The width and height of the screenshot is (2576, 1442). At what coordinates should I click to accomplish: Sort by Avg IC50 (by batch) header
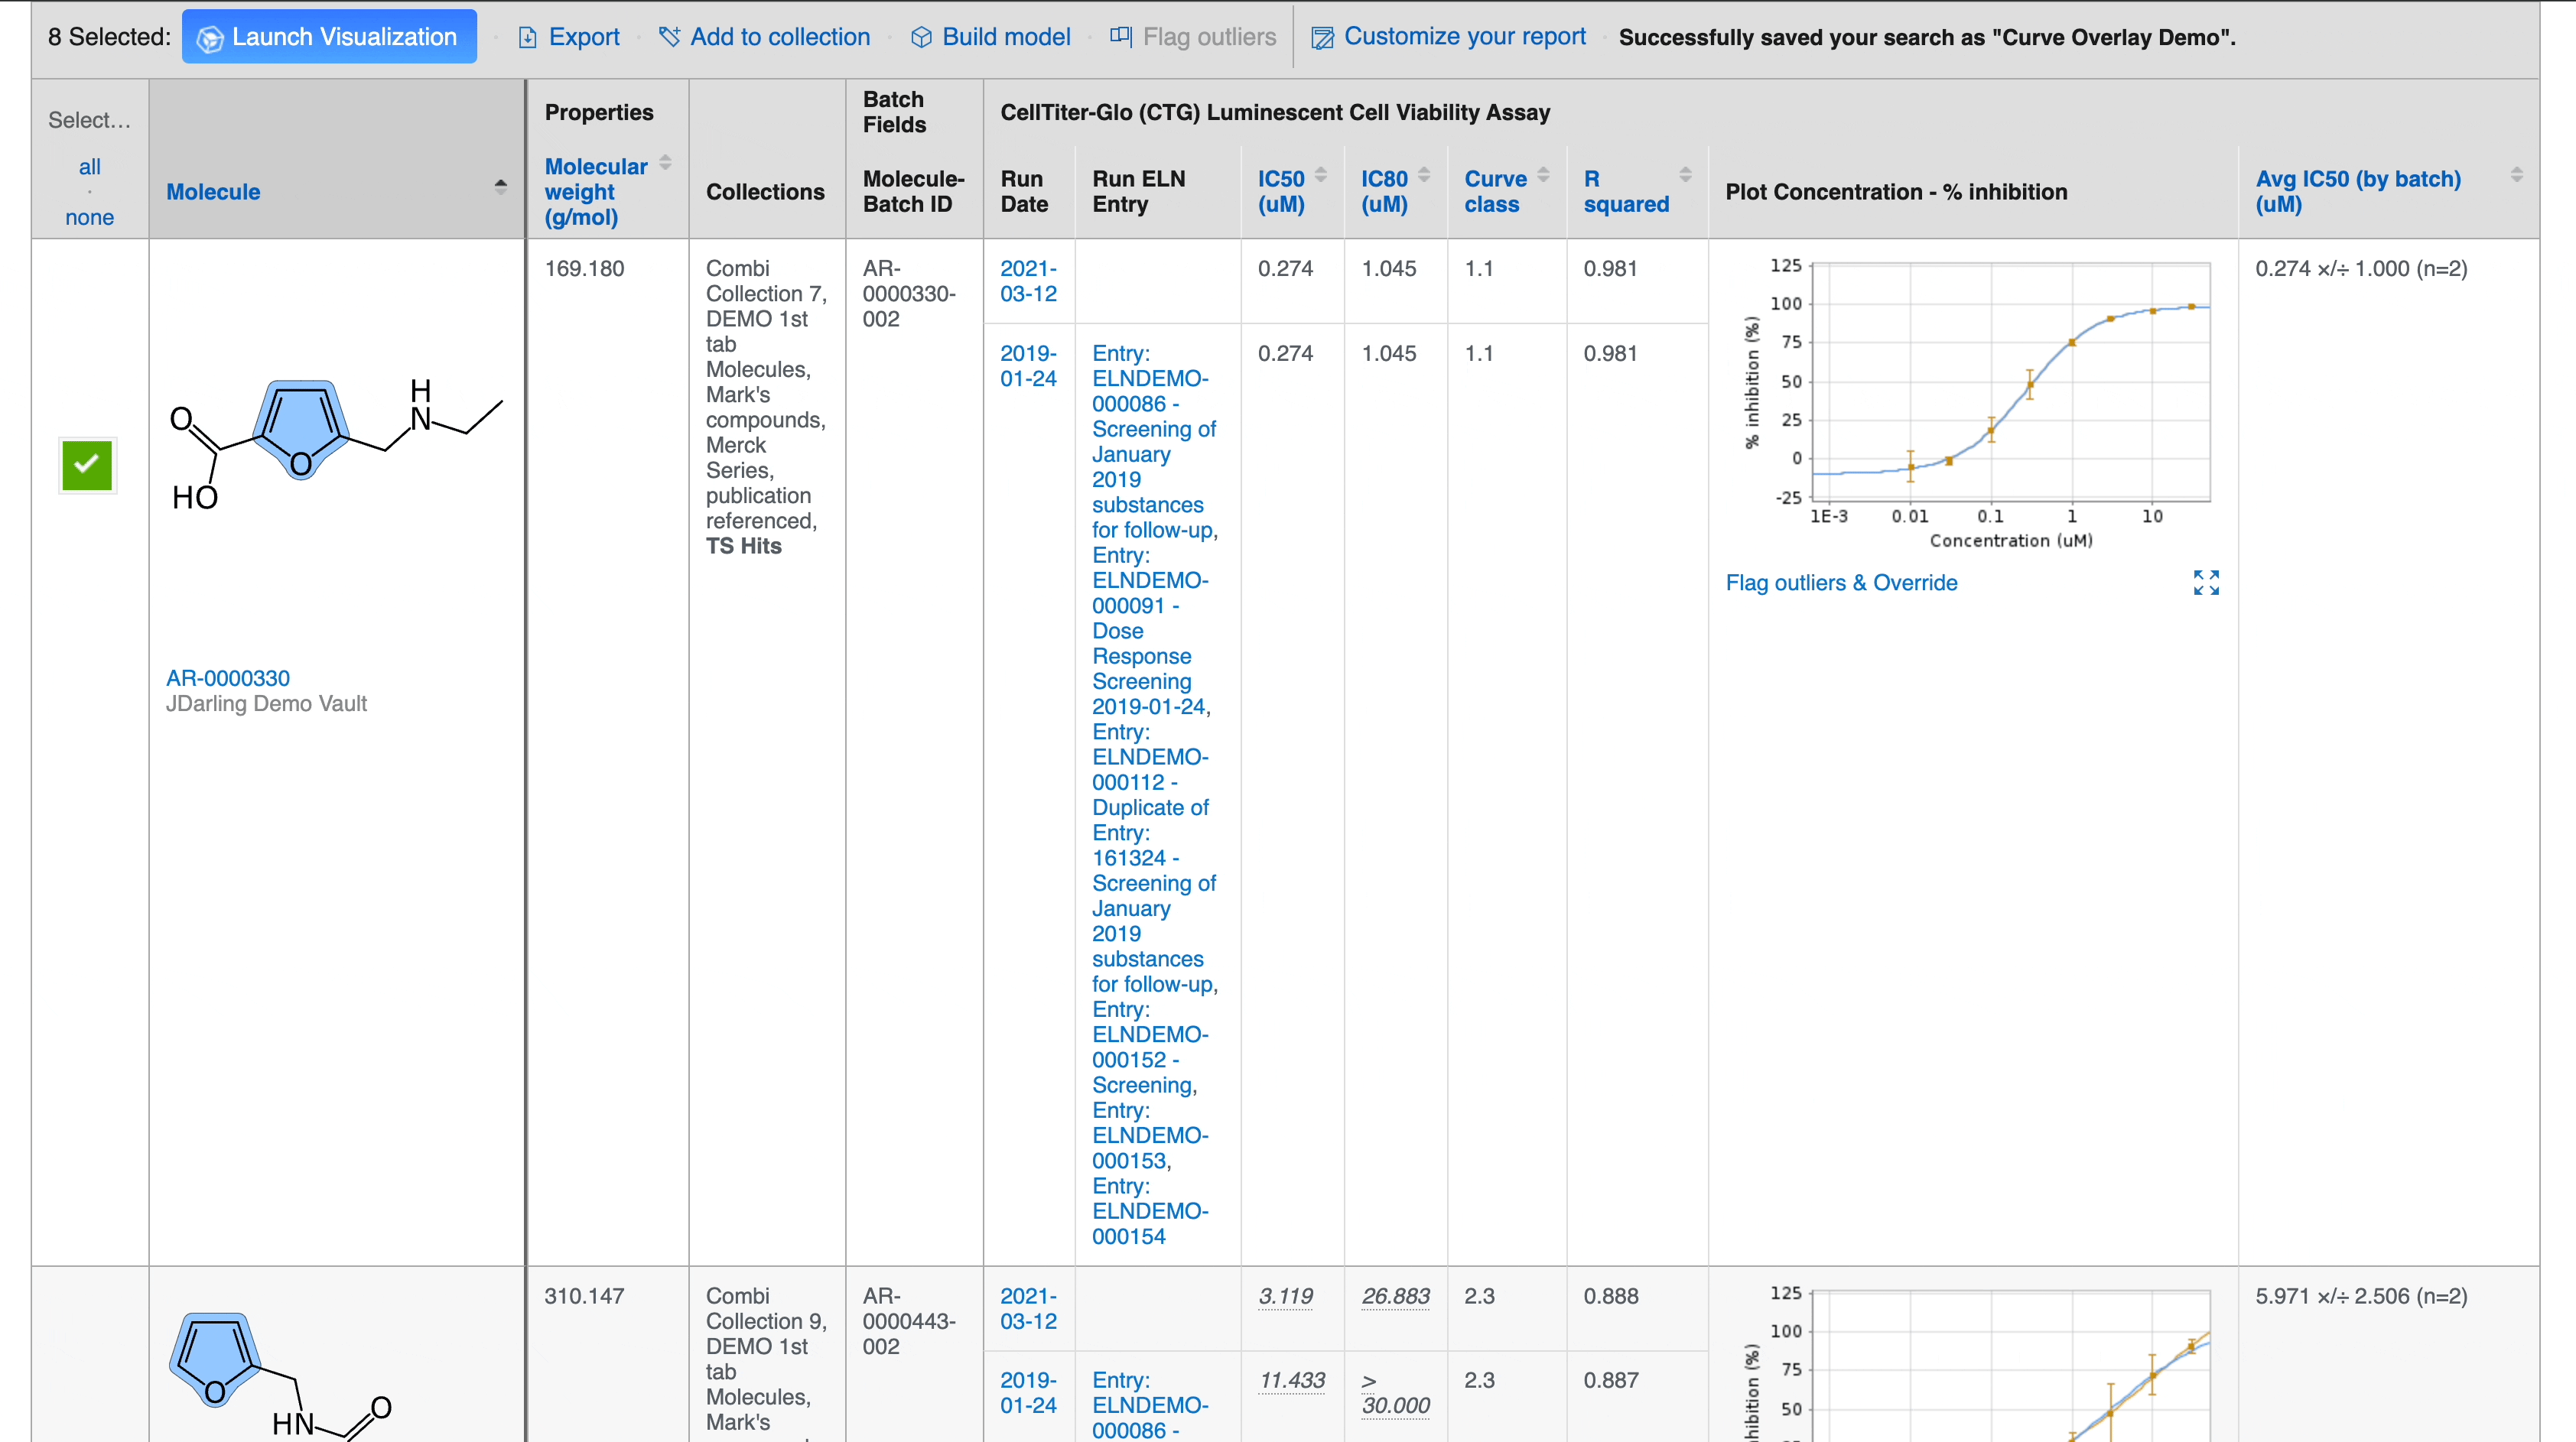tap(2357, 191)
